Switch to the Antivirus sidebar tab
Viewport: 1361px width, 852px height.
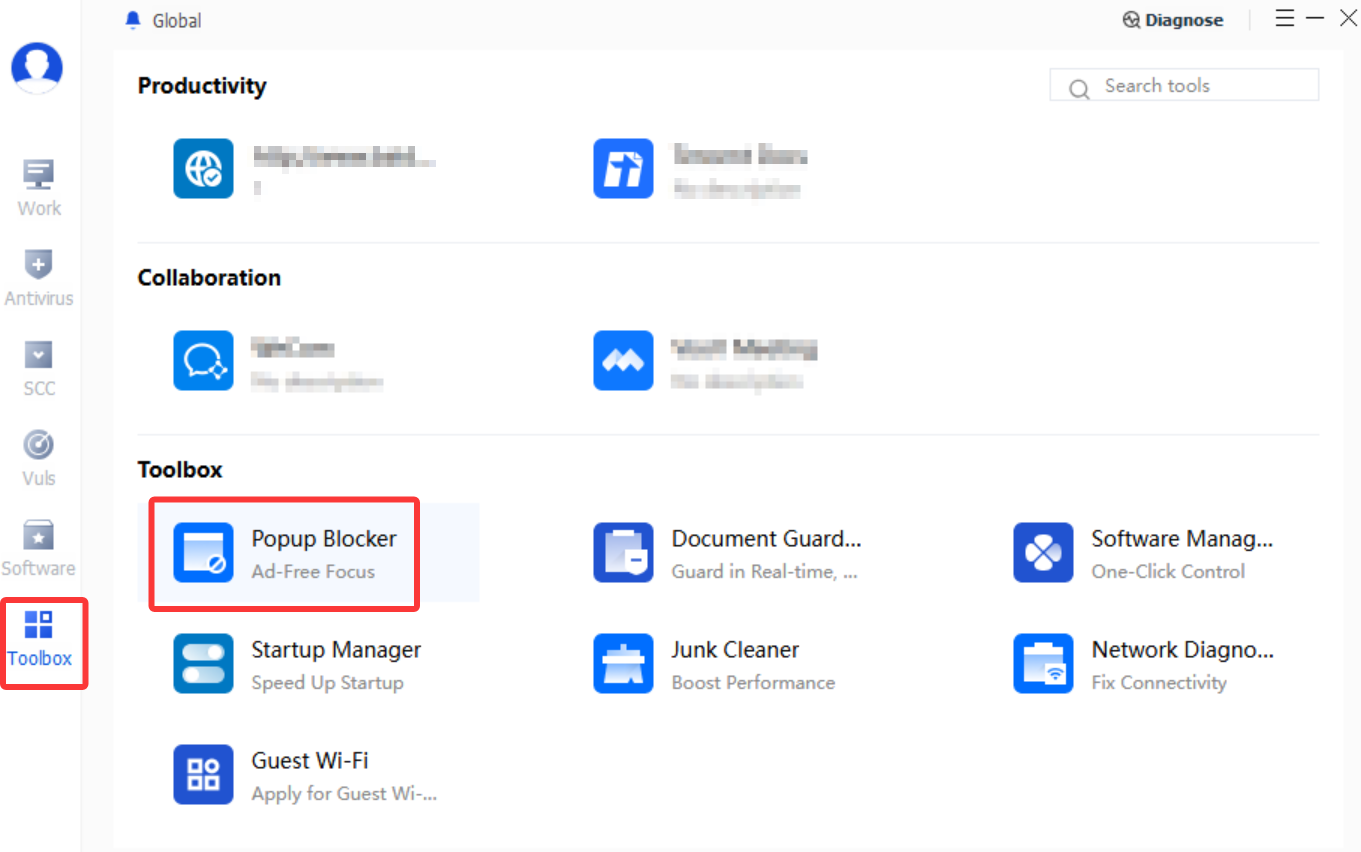(39, 278)
